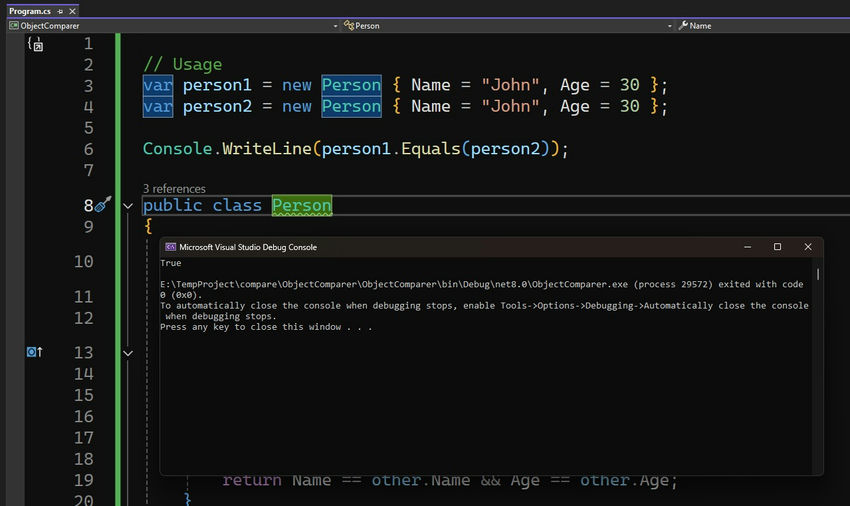Screen dimensions: 850x506
Task: Click the var keyword on line 3
Action: 158,85
